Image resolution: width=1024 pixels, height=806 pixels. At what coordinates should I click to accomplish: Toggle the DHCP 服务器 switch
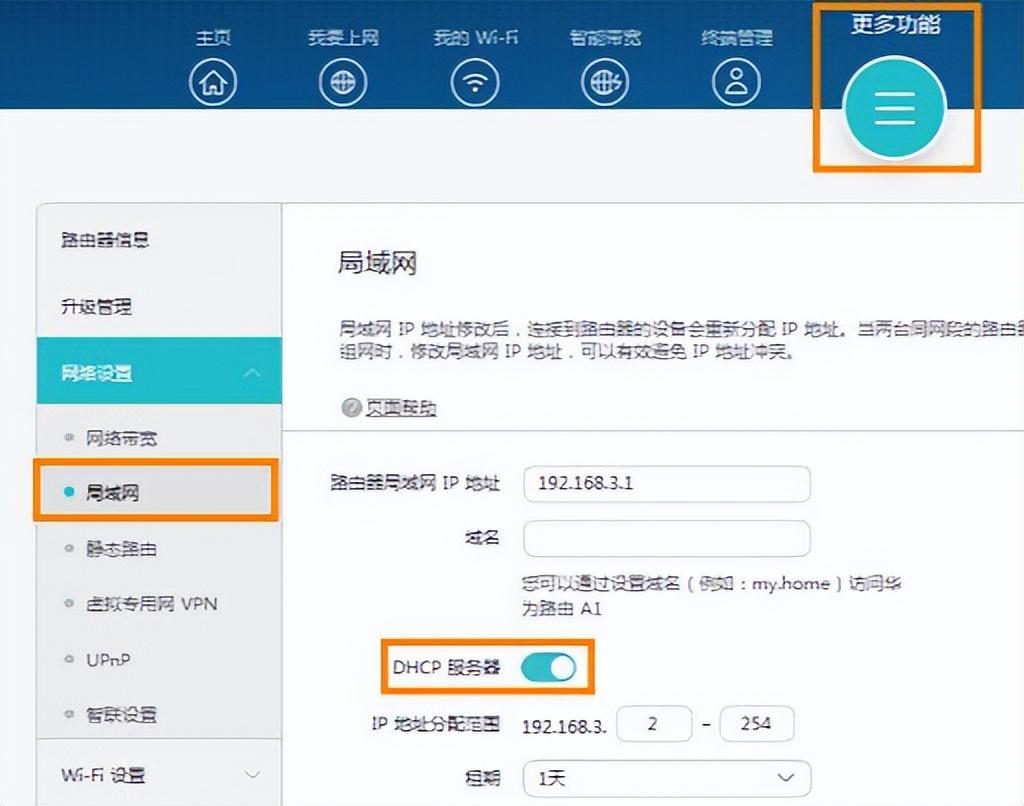point(549,668)
